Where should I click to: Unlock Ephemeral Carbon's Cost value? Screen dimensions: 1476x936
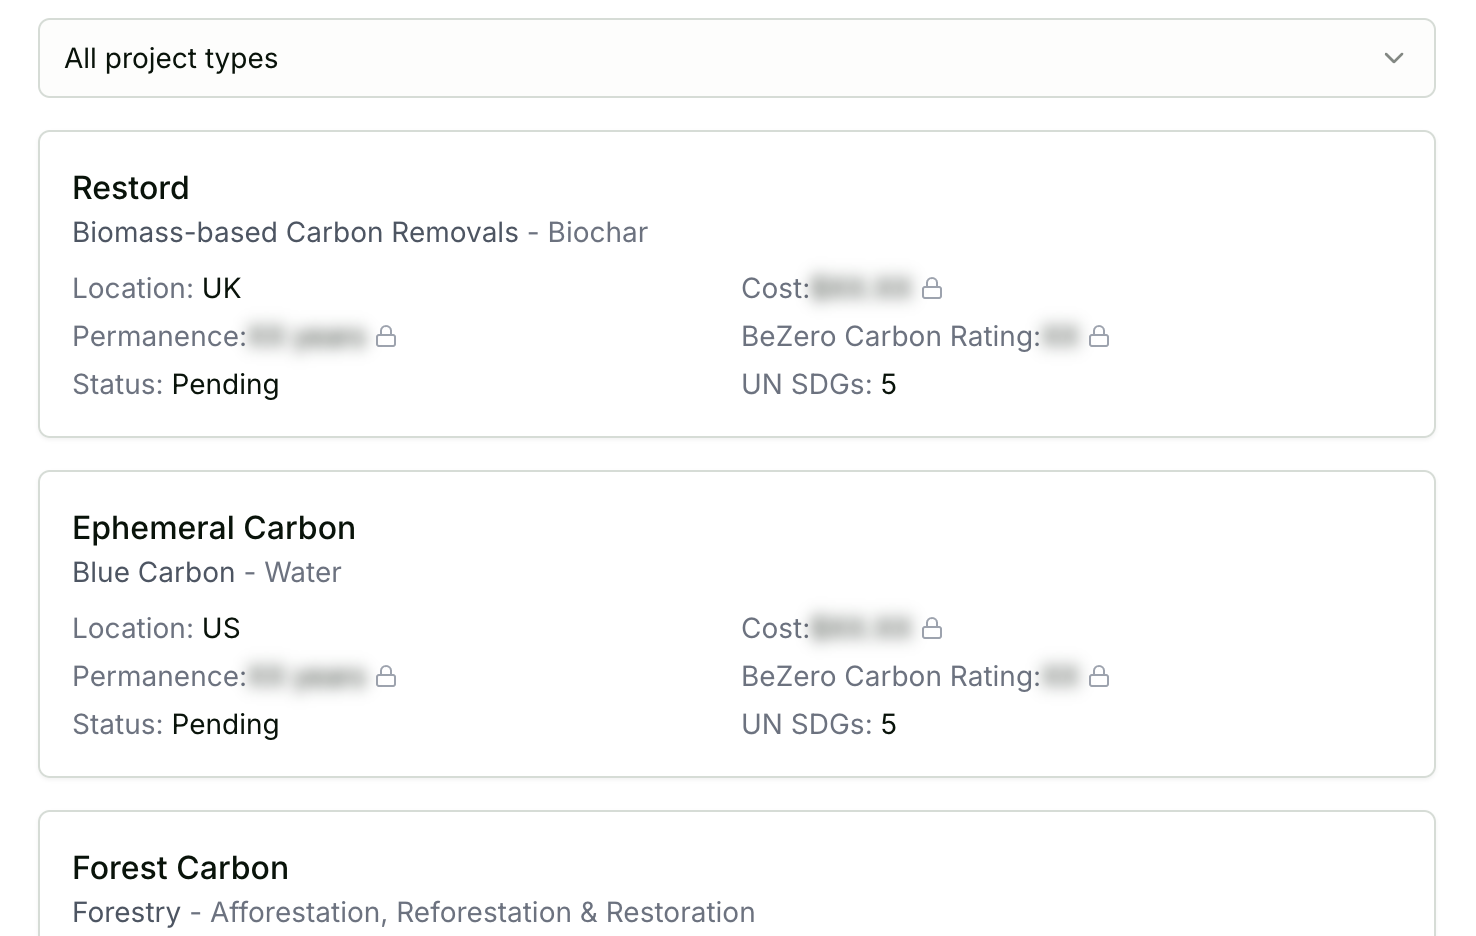(932, 628)
